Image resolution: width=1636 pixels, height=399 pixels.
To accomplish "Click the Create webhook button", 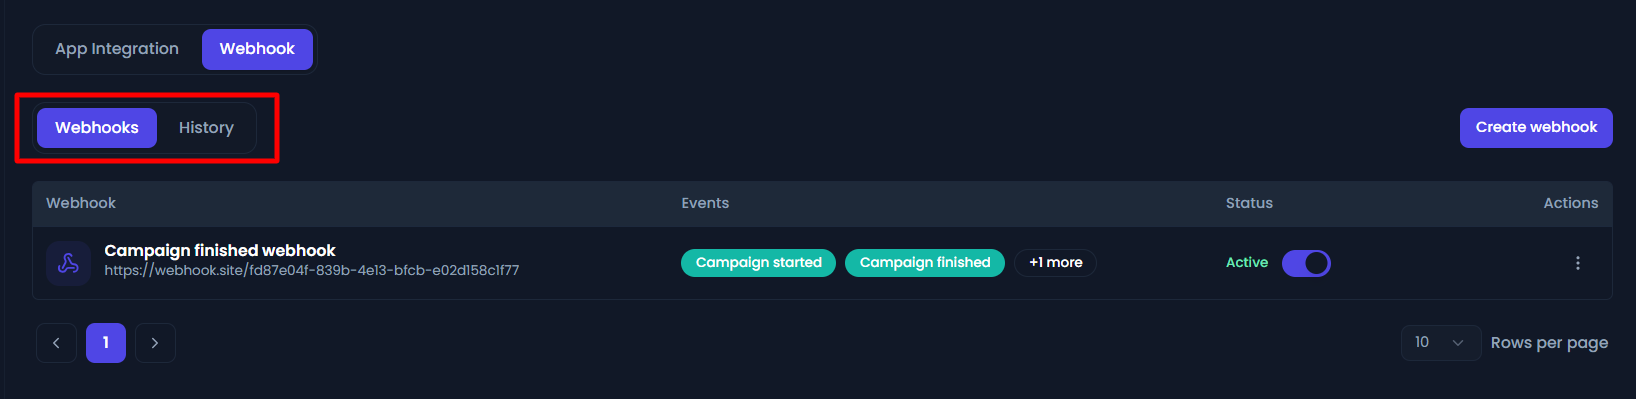I will (1536, 128).
